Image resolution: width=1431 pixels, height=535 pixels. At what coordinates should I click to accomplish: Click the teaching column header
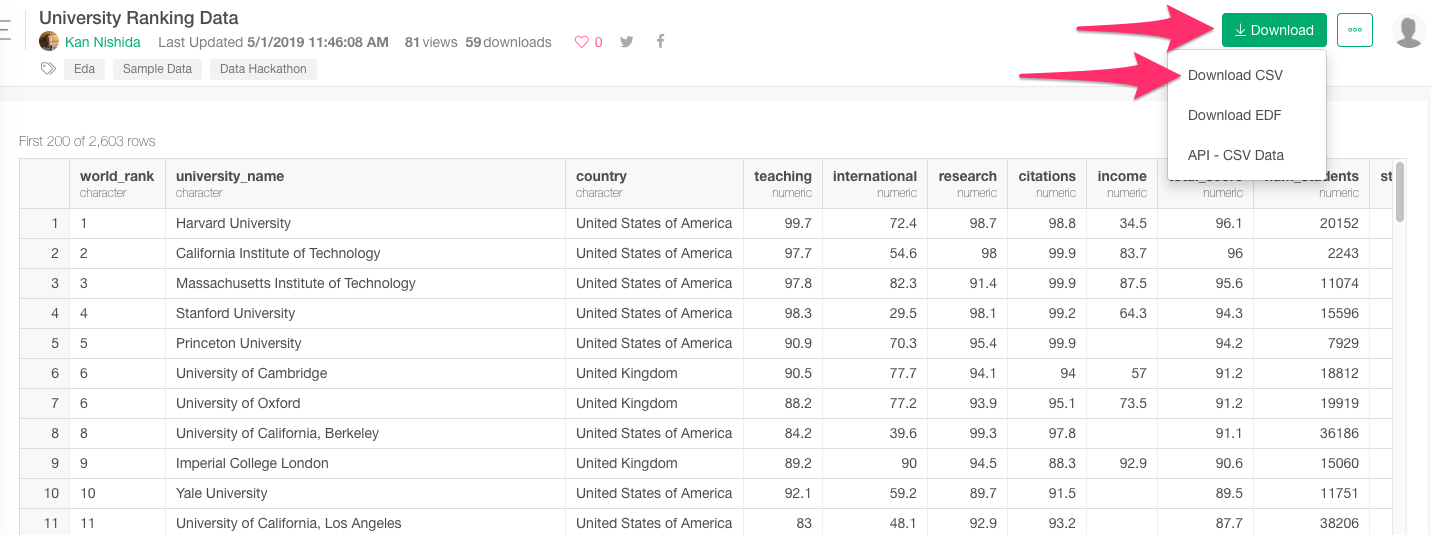pos(783,183)
